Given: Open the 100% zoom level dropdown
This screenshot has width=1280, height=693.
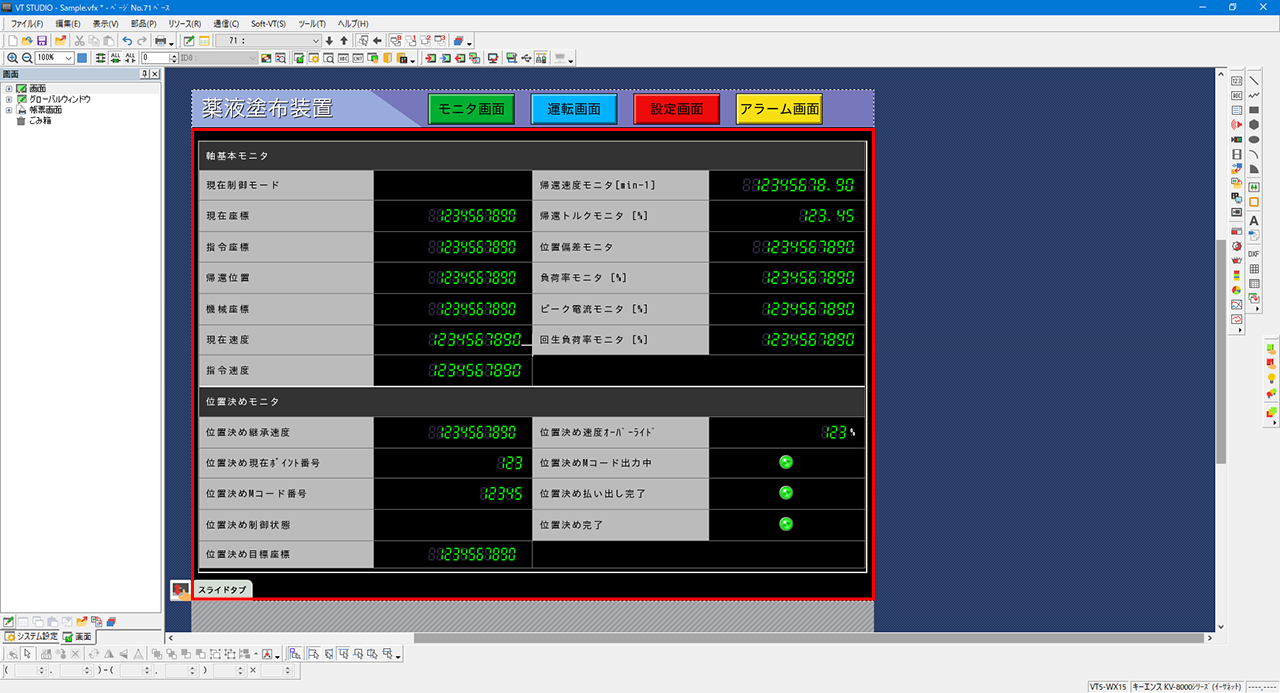Looking at the screenshot, I should tap(68, 58).
